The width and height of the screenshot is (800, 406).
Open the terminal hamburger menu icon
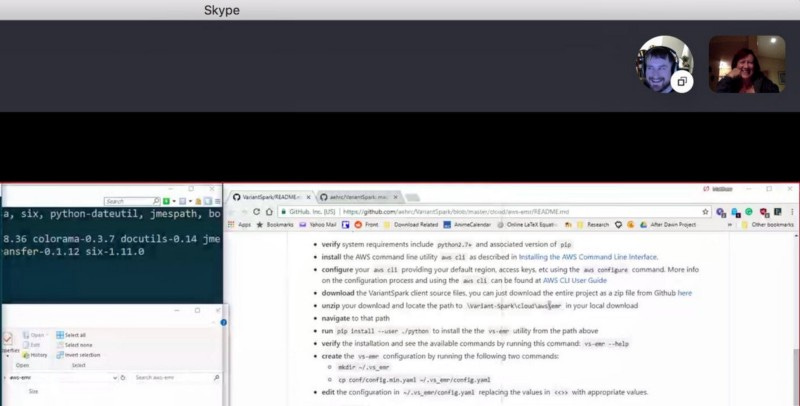pos(218,201)
